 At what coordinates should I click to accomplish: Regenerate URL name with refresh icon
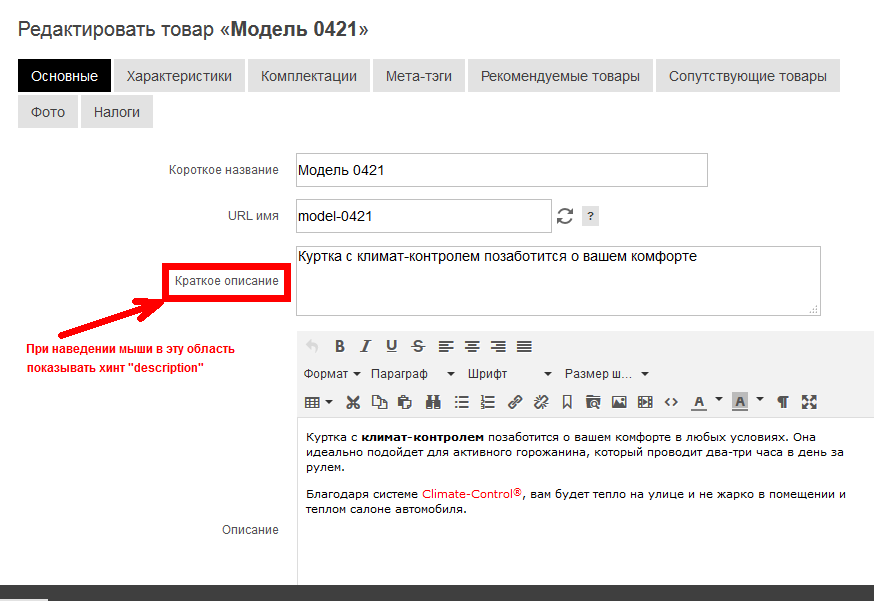point(565,216)
